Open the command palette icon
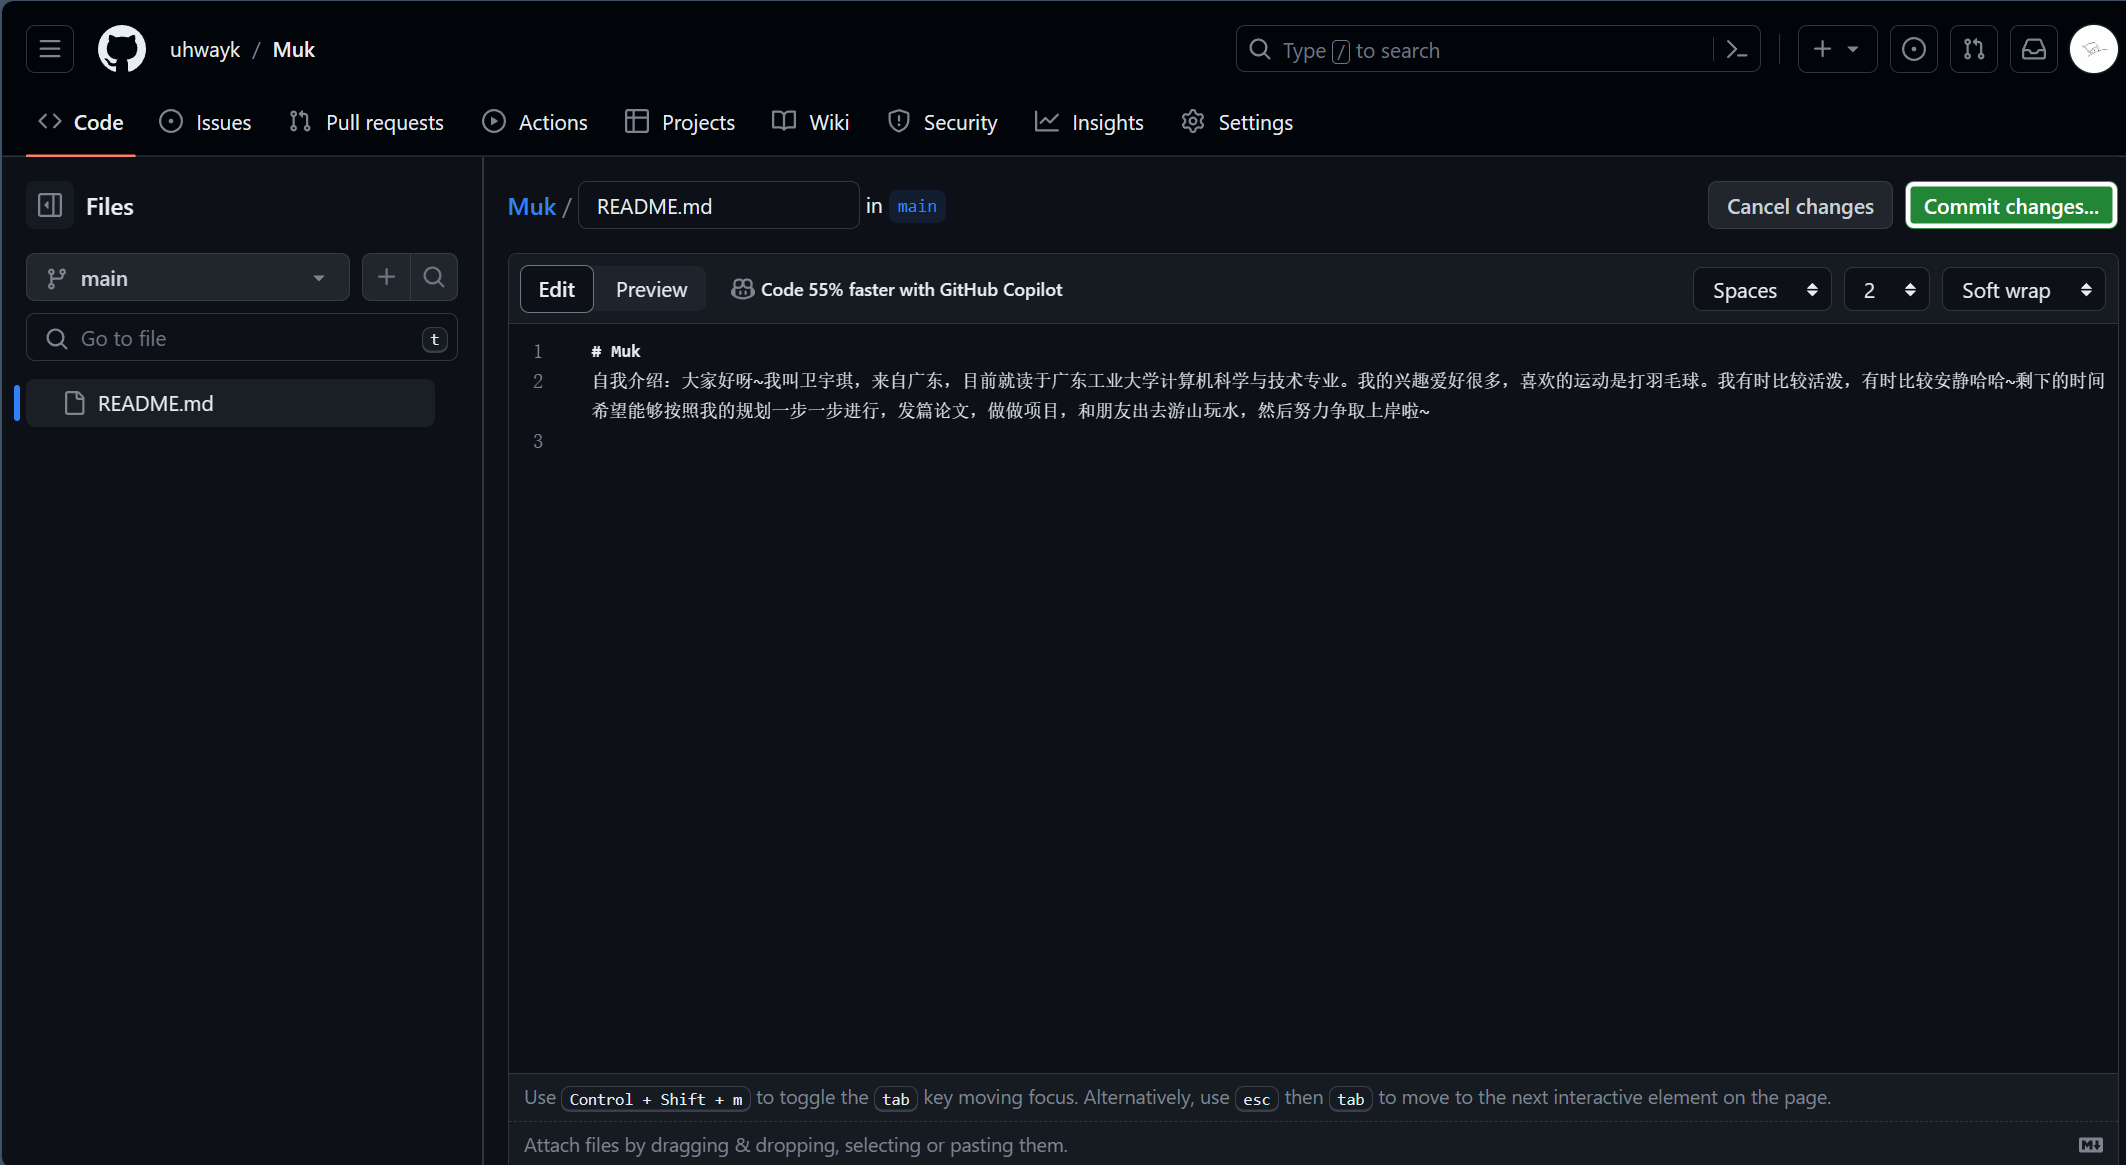The height and width of the screenshot is (1165, 2126). coord(1737,49)
